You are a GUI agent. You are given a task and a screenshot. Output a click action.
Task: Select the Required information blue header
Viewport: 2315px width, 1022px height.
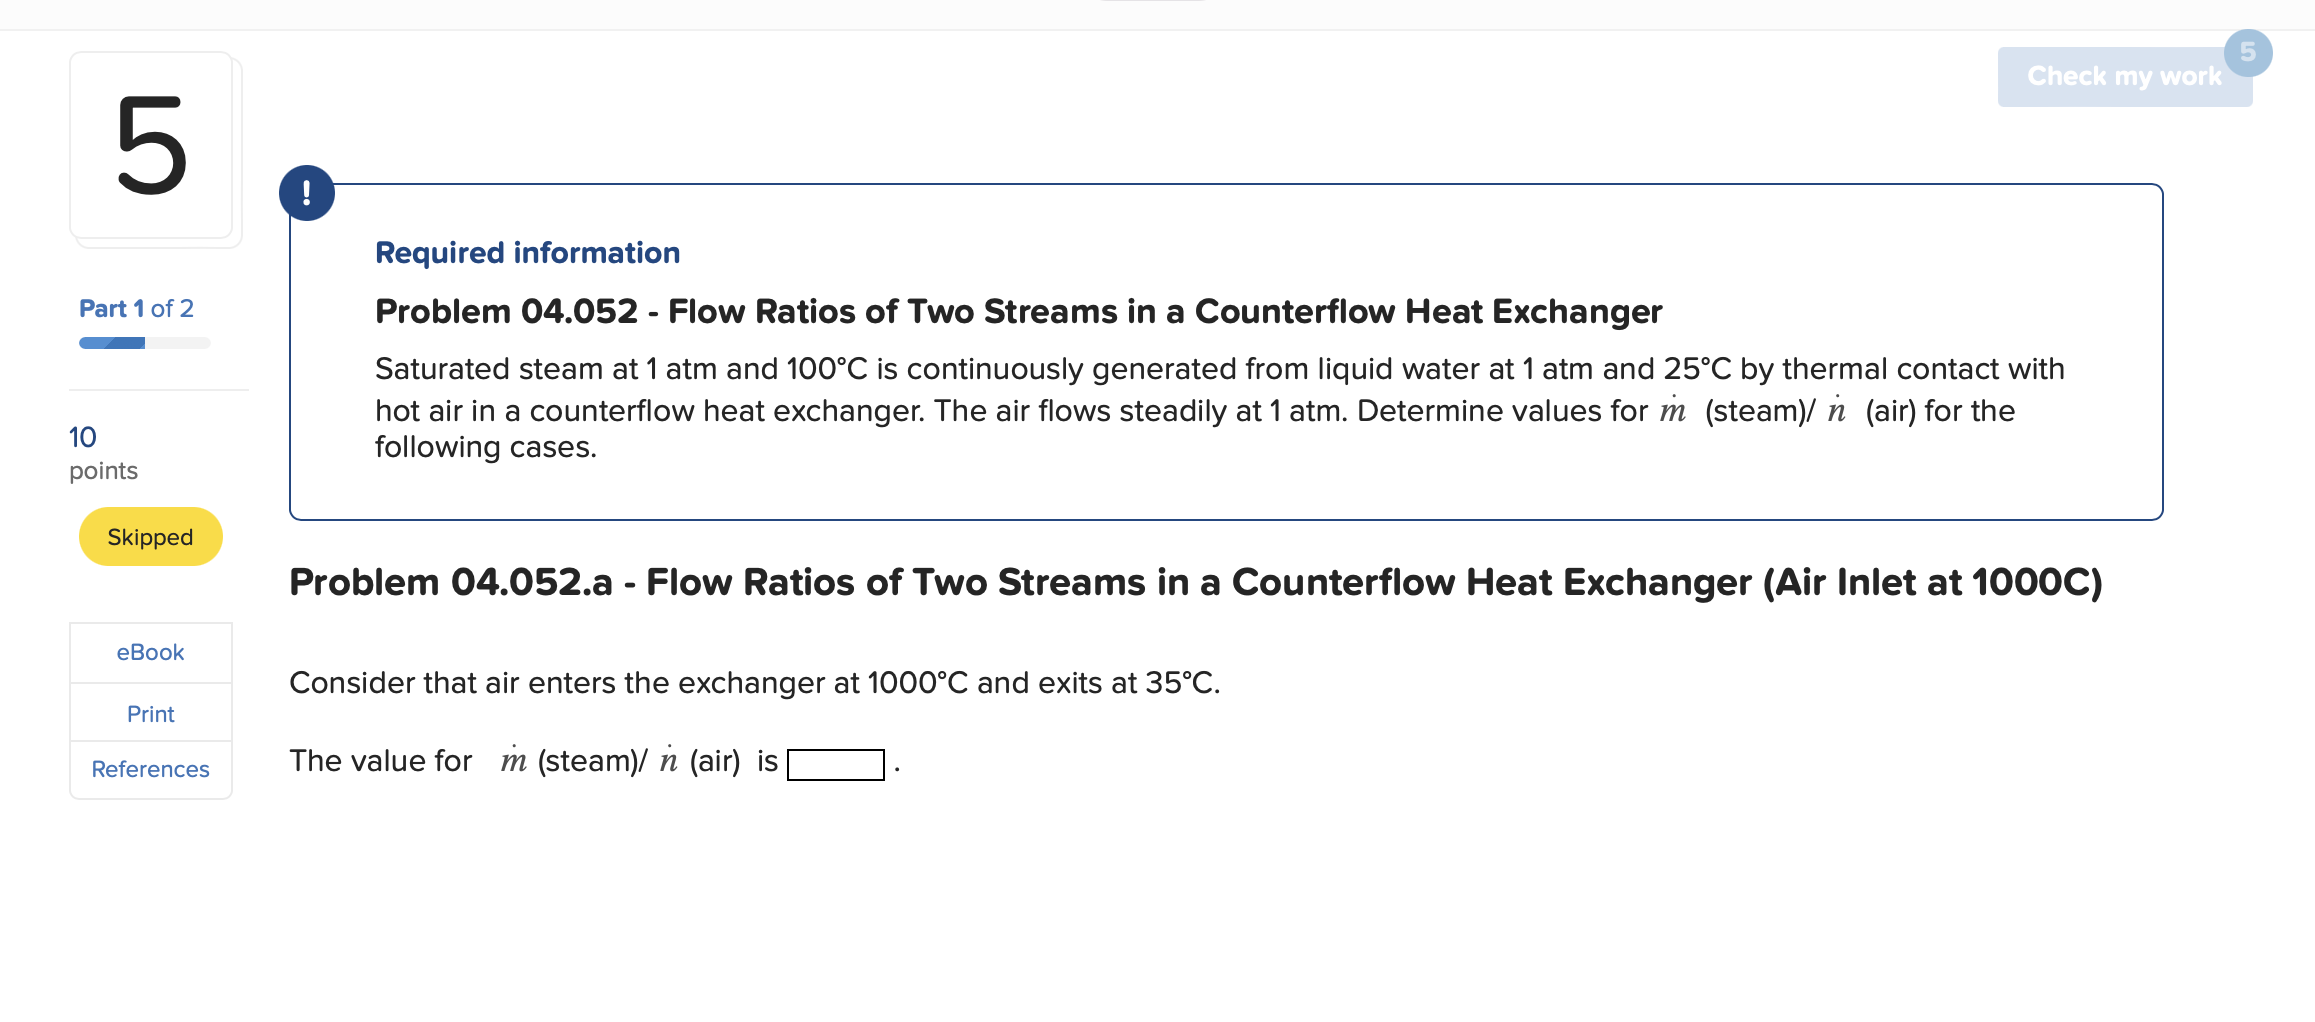(x=527, y=252)
